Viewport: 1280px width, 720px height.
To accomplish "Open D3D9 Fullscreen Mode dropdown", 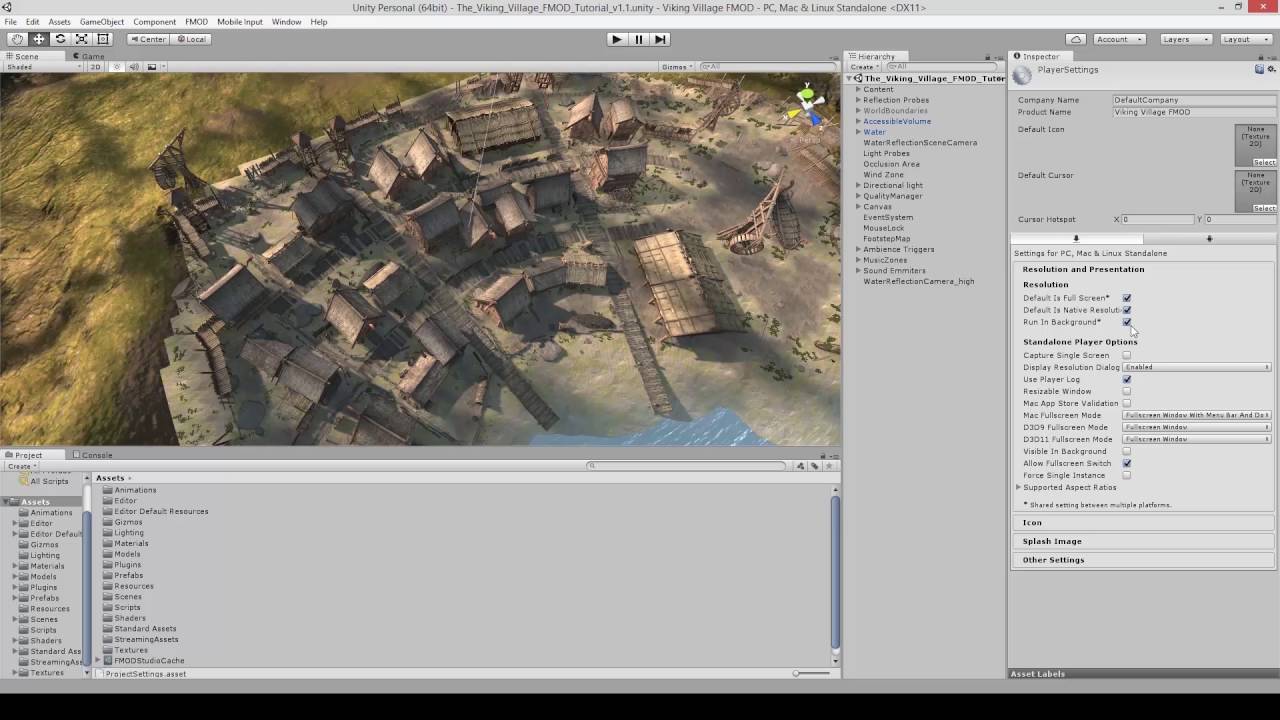I will tap(1197, 427).
